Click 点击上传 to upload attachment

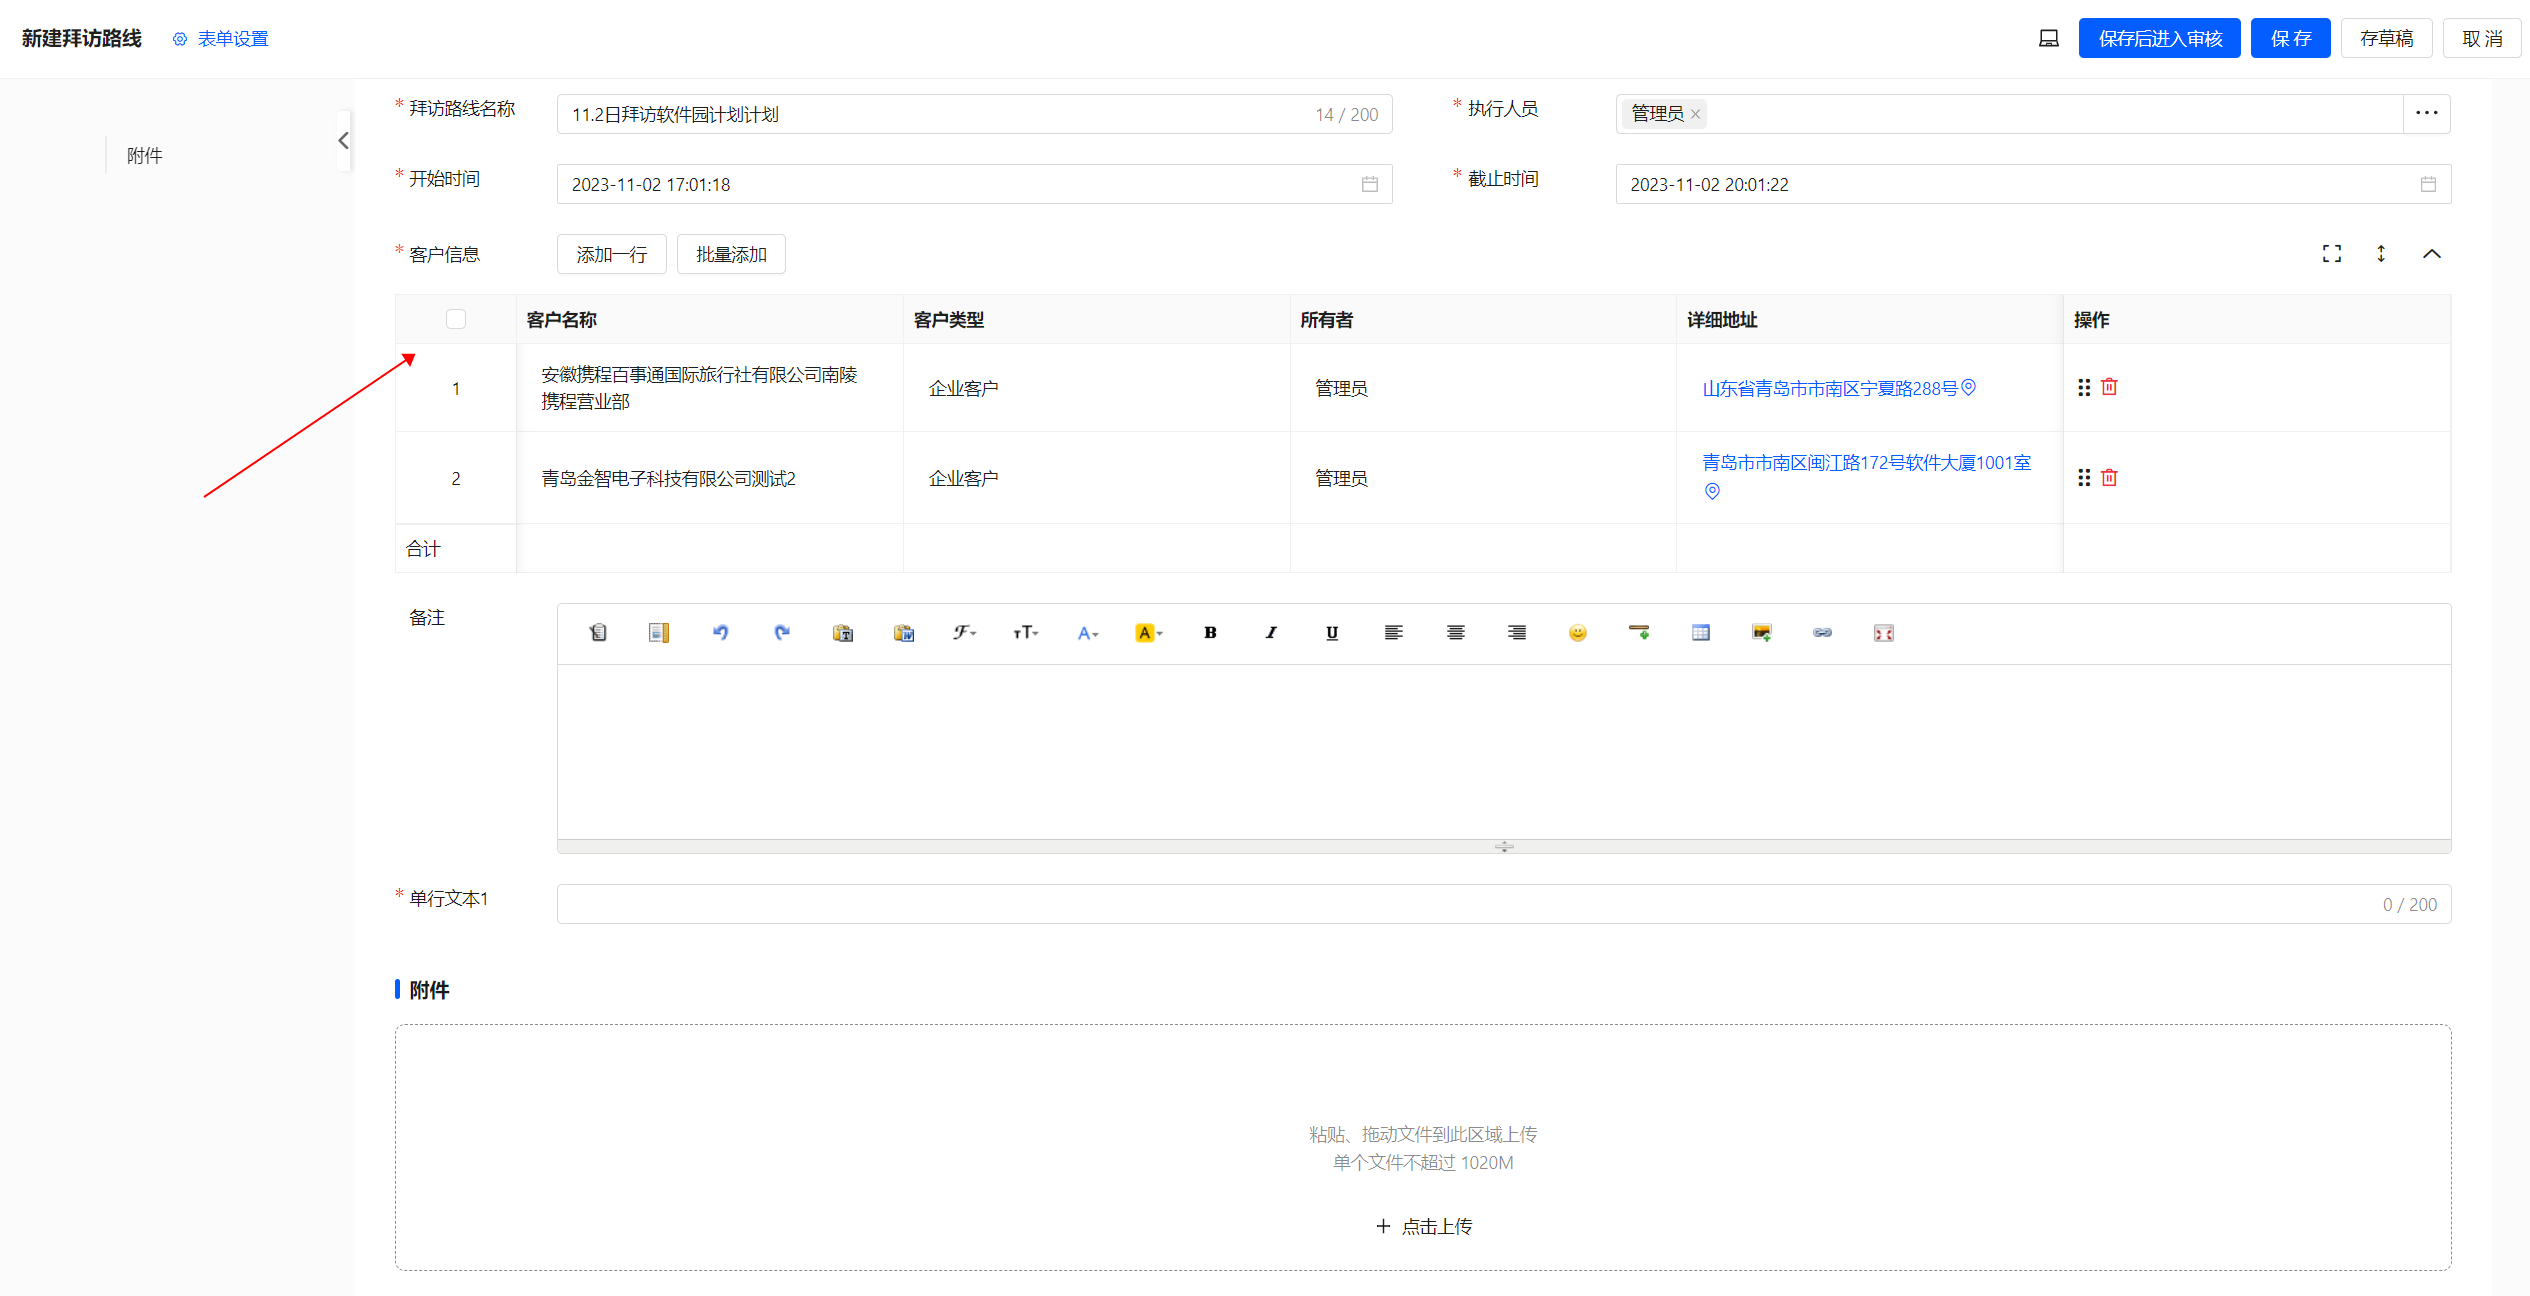[1424, 1226]
